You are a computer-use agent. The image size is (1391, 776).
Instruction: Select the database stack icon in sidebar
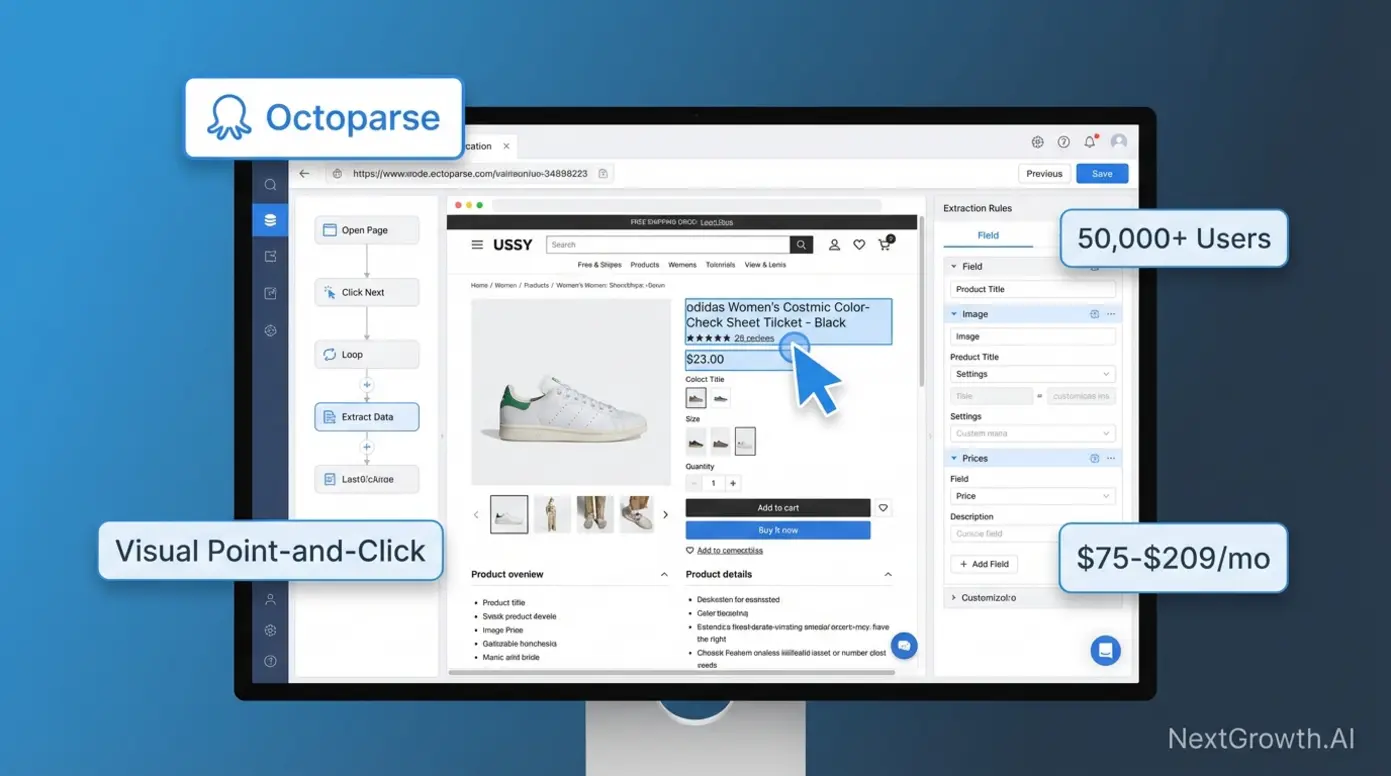tap(270, 220)
